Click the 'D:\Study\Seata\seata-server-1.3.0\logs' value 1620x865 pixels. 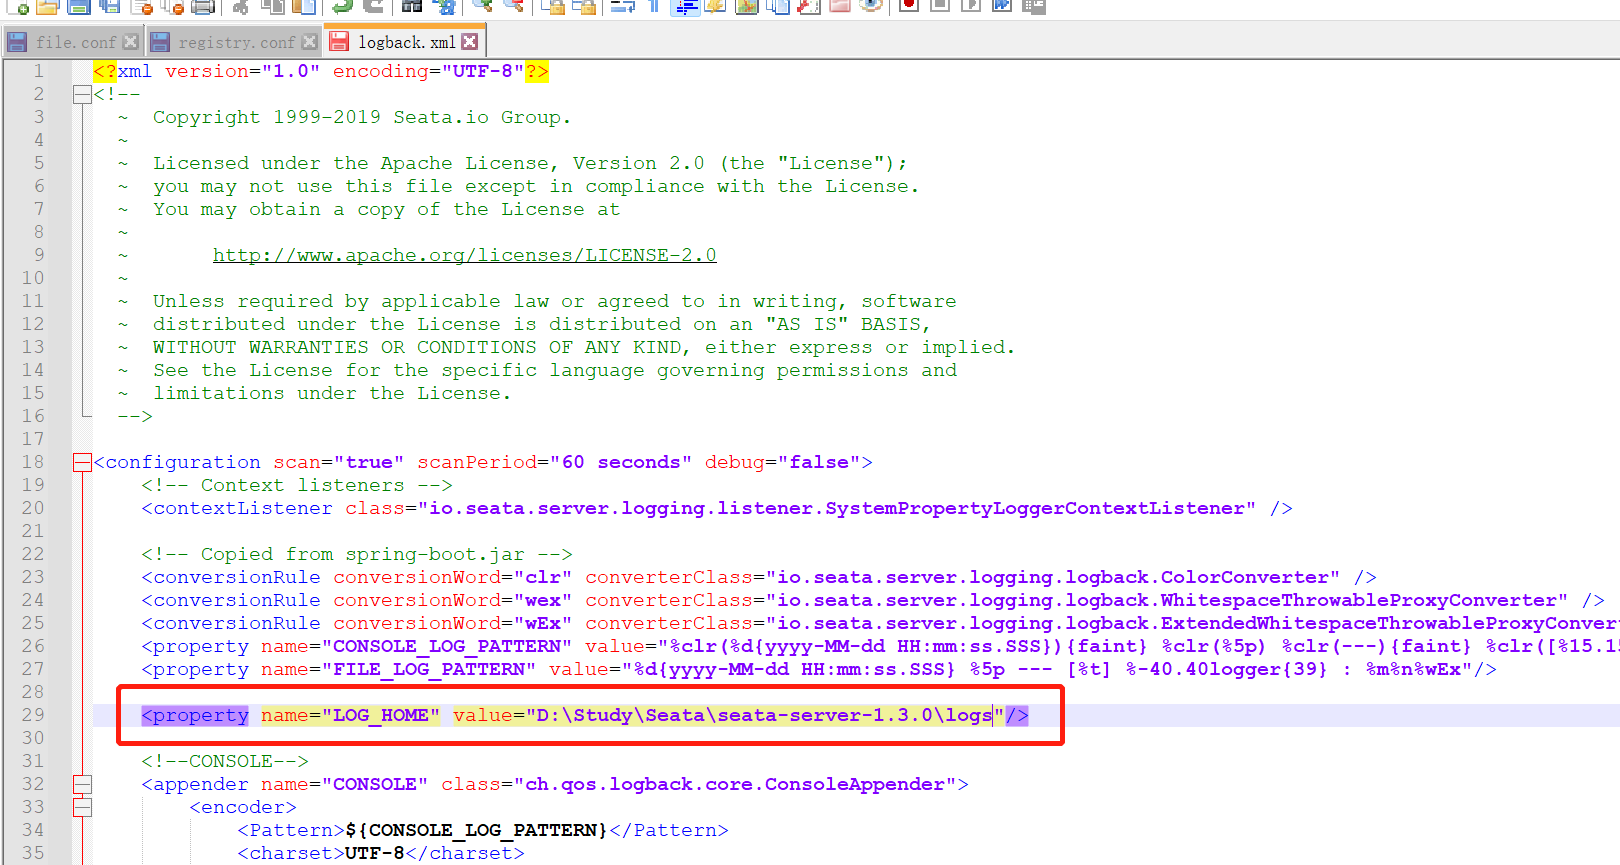765,715
